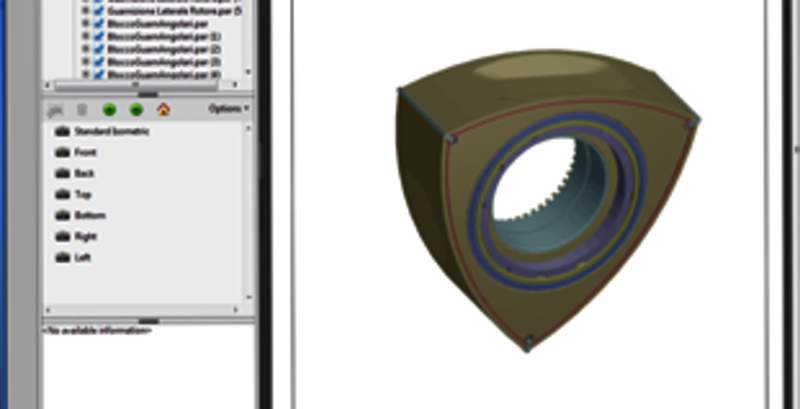
Task: Toggle checkbox for BloccoGuarniAngolari.par (1)
Action: coord(98,36)
